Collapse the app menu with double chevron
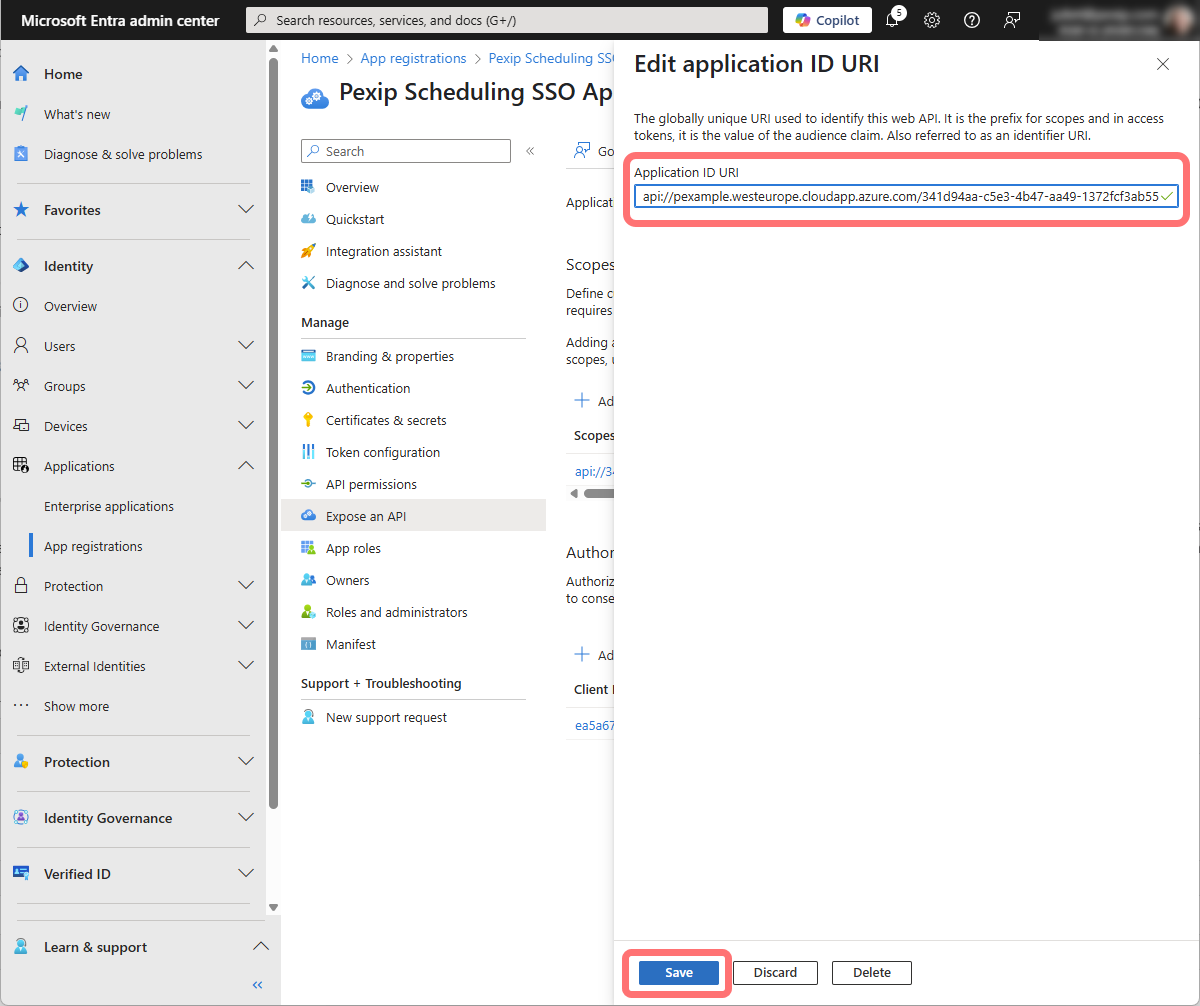1200x1006 pixels. point(530,151)
